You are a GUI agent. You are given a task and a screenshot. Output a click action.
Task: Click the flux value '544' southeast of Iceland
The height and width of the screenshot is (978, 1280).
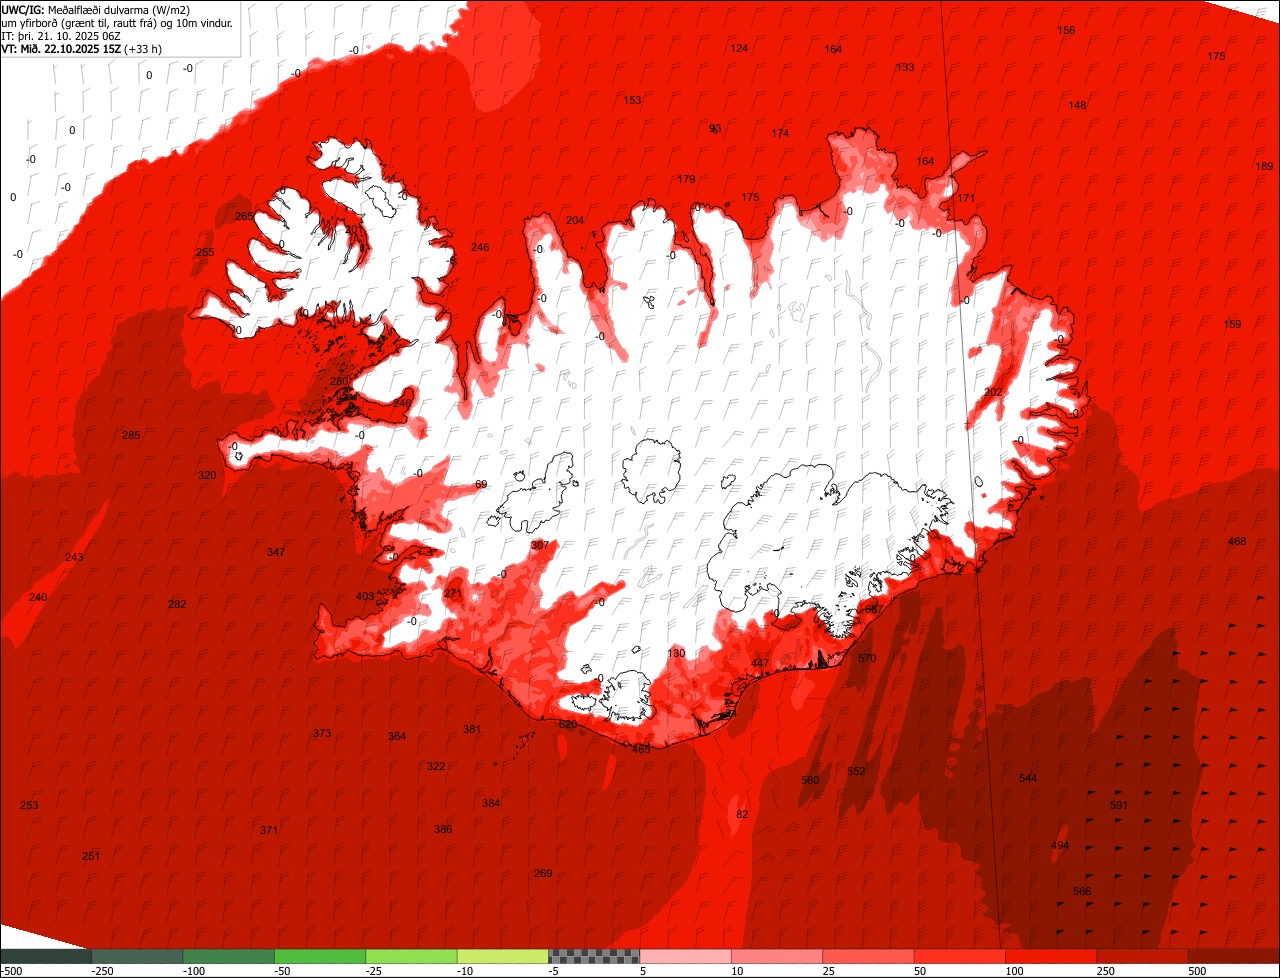pyautogui.click(x=1028, y=778)
